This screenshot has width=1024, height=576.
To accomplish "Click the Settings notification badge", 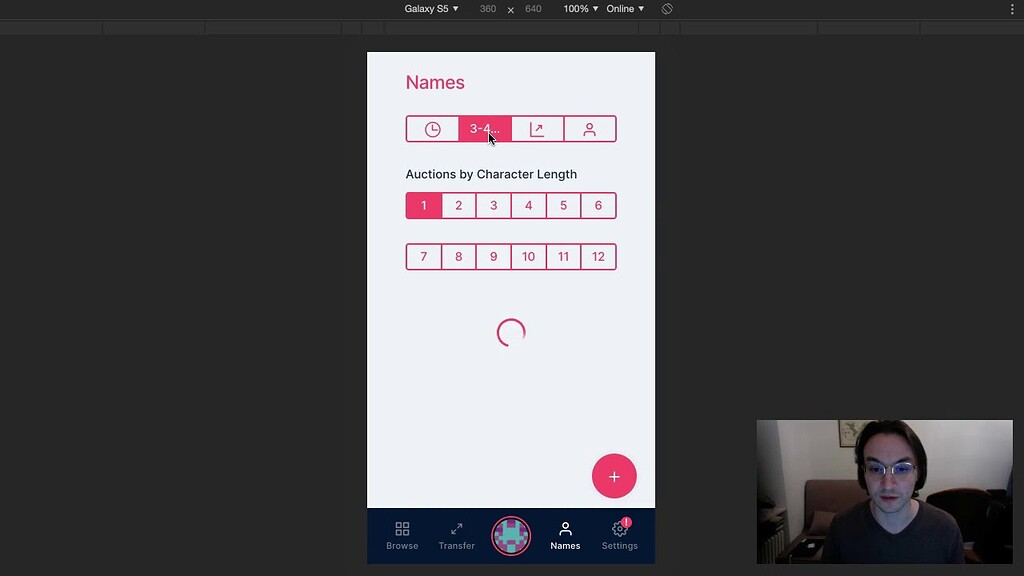I will pos(626,521).
